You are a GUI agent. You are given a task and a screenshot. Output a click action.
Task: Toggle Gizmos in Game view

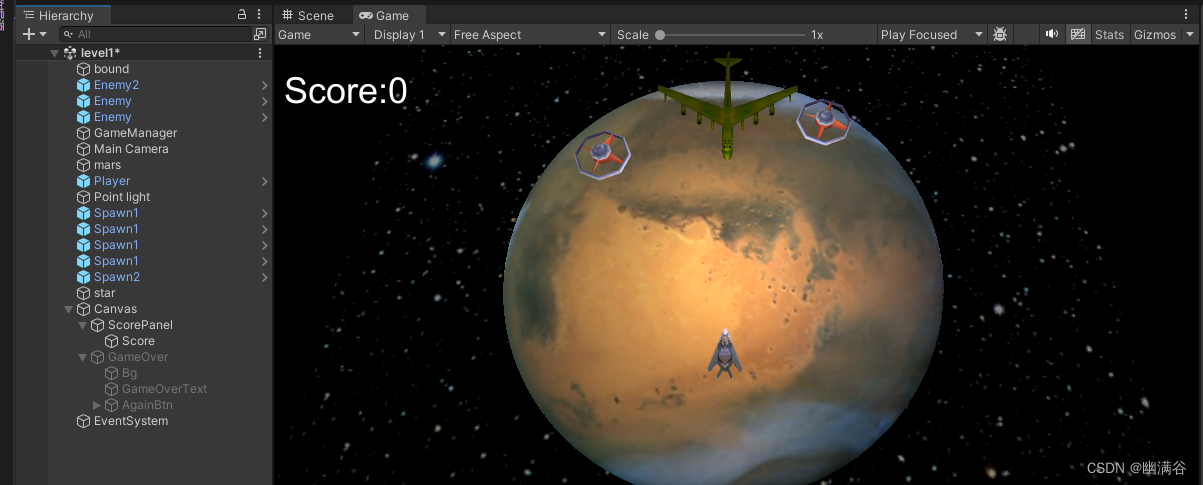pyautogui.click(x=1155, y=34)
